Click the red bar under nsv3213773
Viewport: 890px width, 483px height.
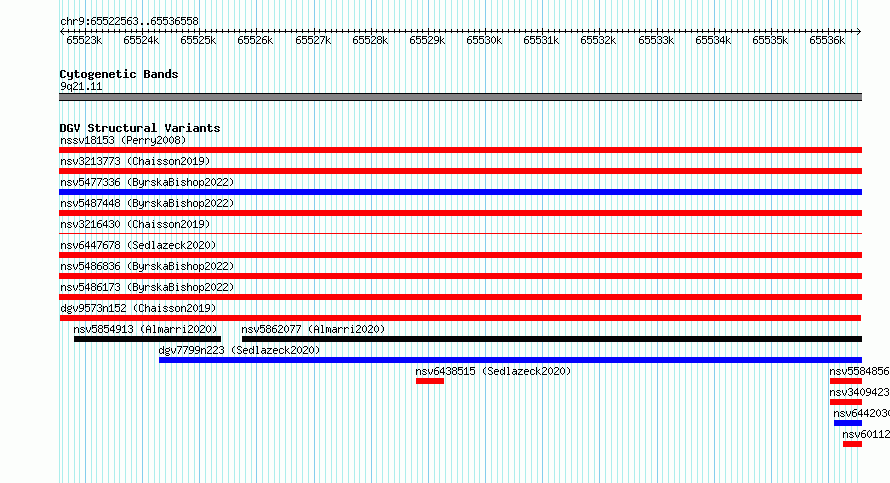(460, 171)
